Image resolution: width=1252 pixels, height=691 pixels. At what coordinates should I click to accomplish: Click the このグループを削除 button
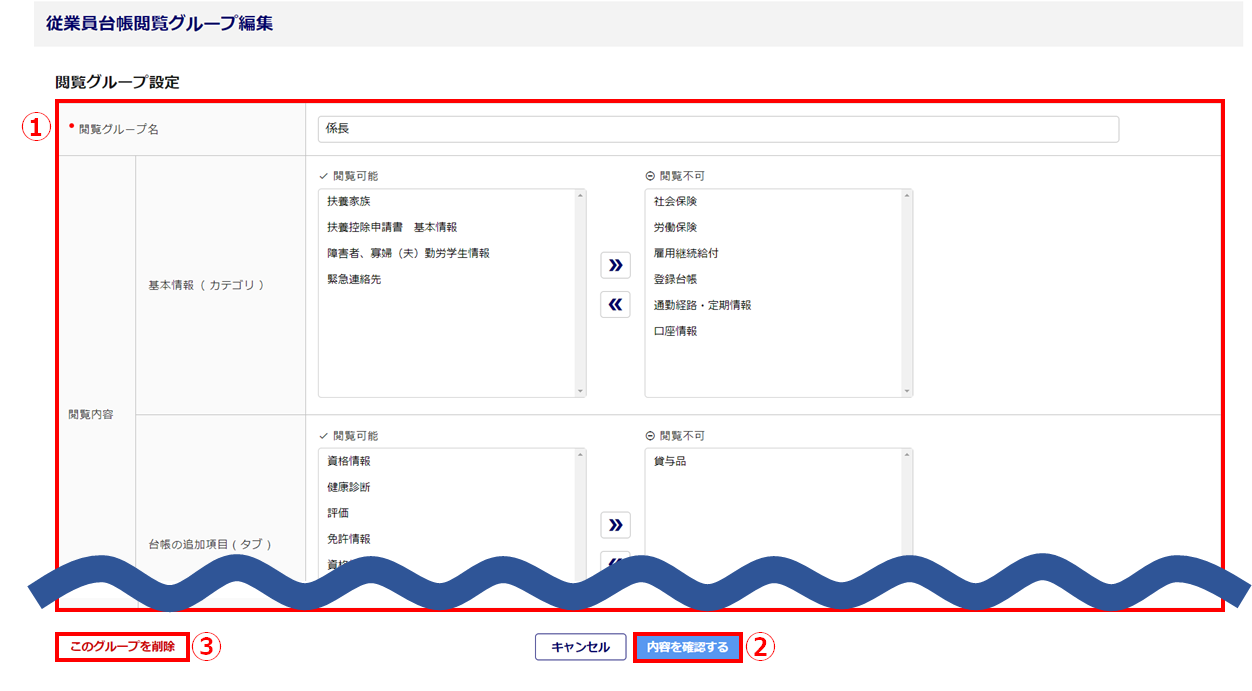tap(122, 647)
